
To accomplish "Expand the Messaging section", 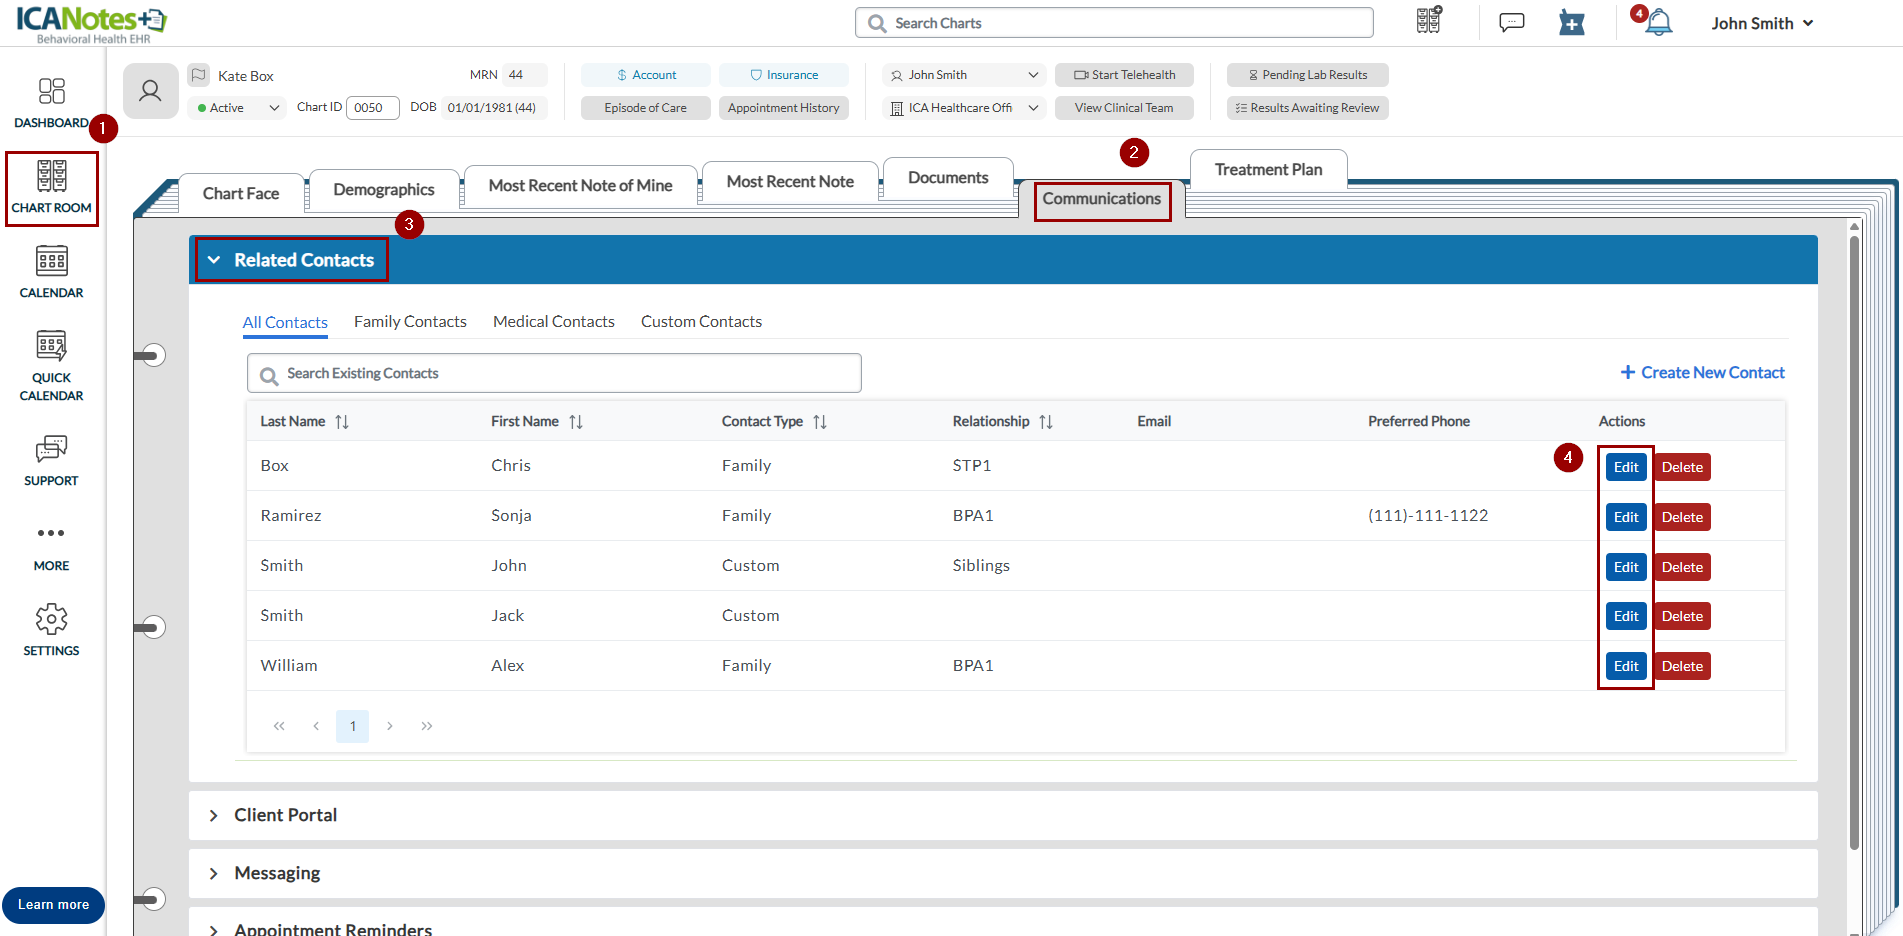I will [x=1003, y=874].
